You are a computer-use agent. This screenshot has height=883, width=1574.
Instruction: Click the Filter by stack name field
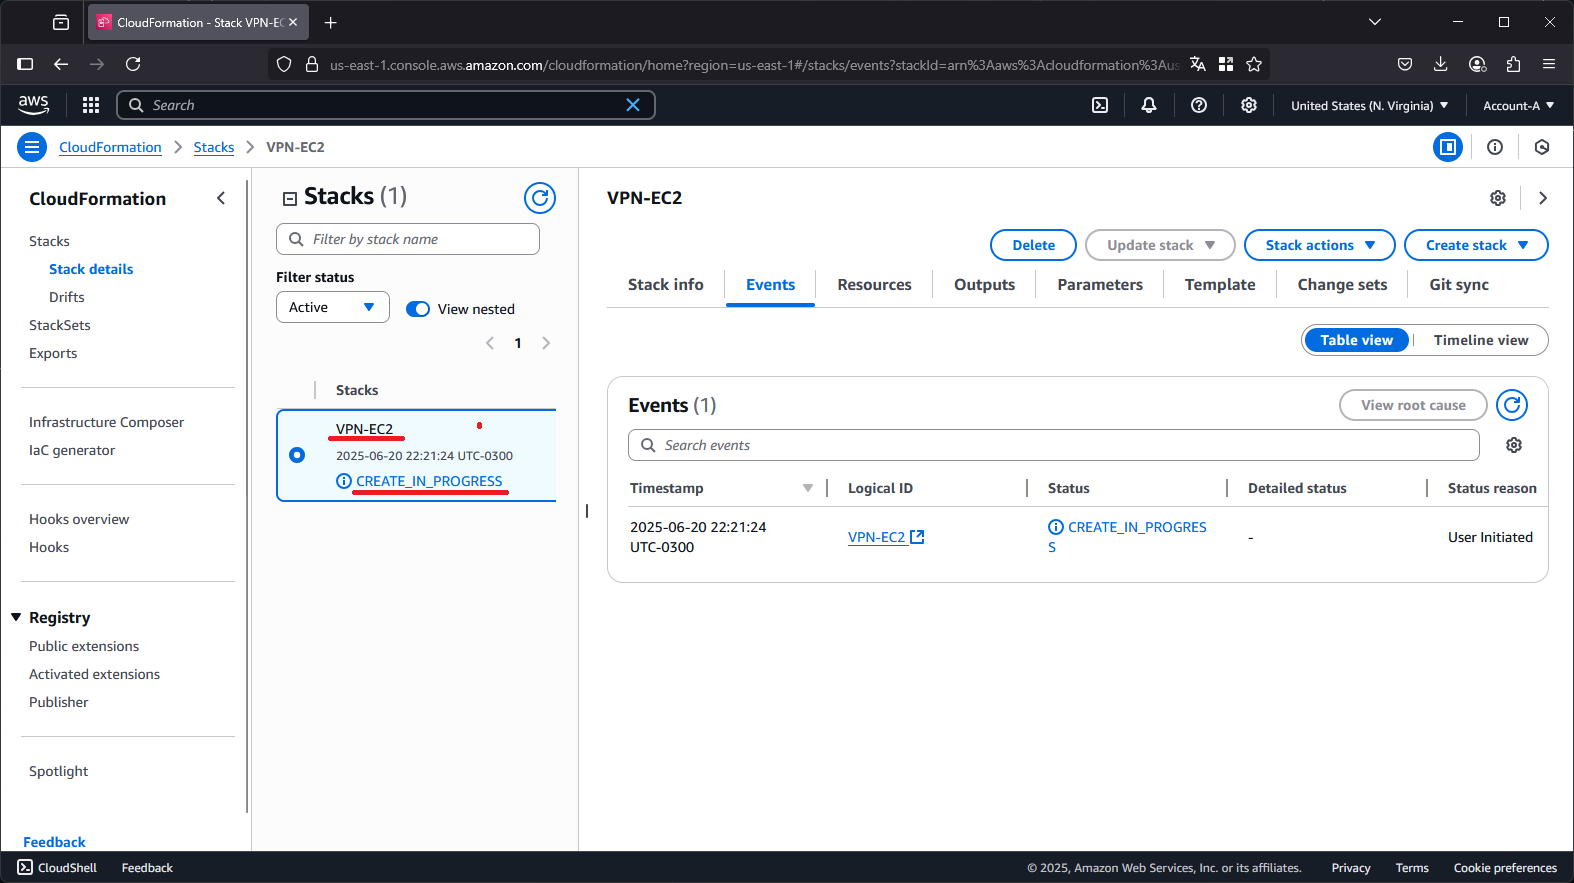click(x=408, y=239)
